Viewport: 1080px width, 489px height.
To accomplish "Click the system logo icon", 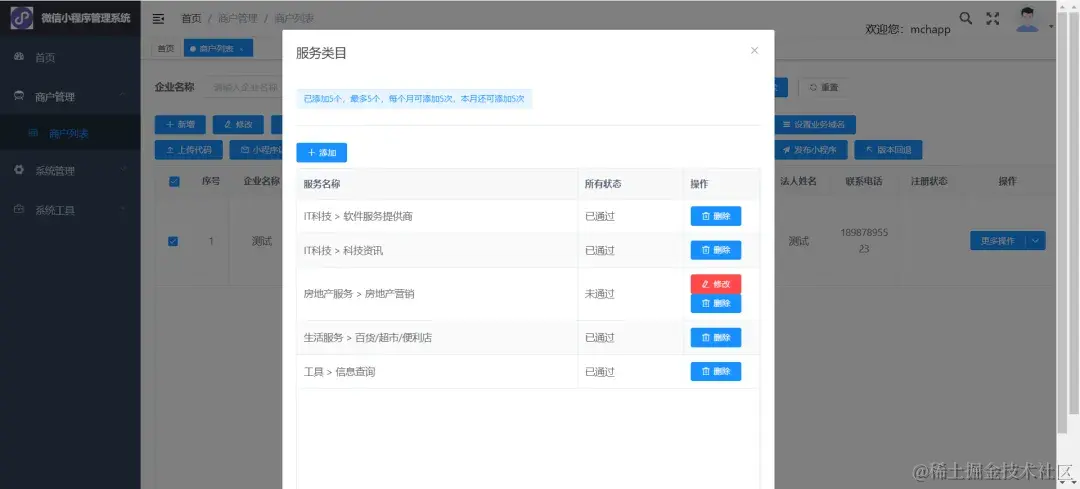I will click(x=21, y=18).
